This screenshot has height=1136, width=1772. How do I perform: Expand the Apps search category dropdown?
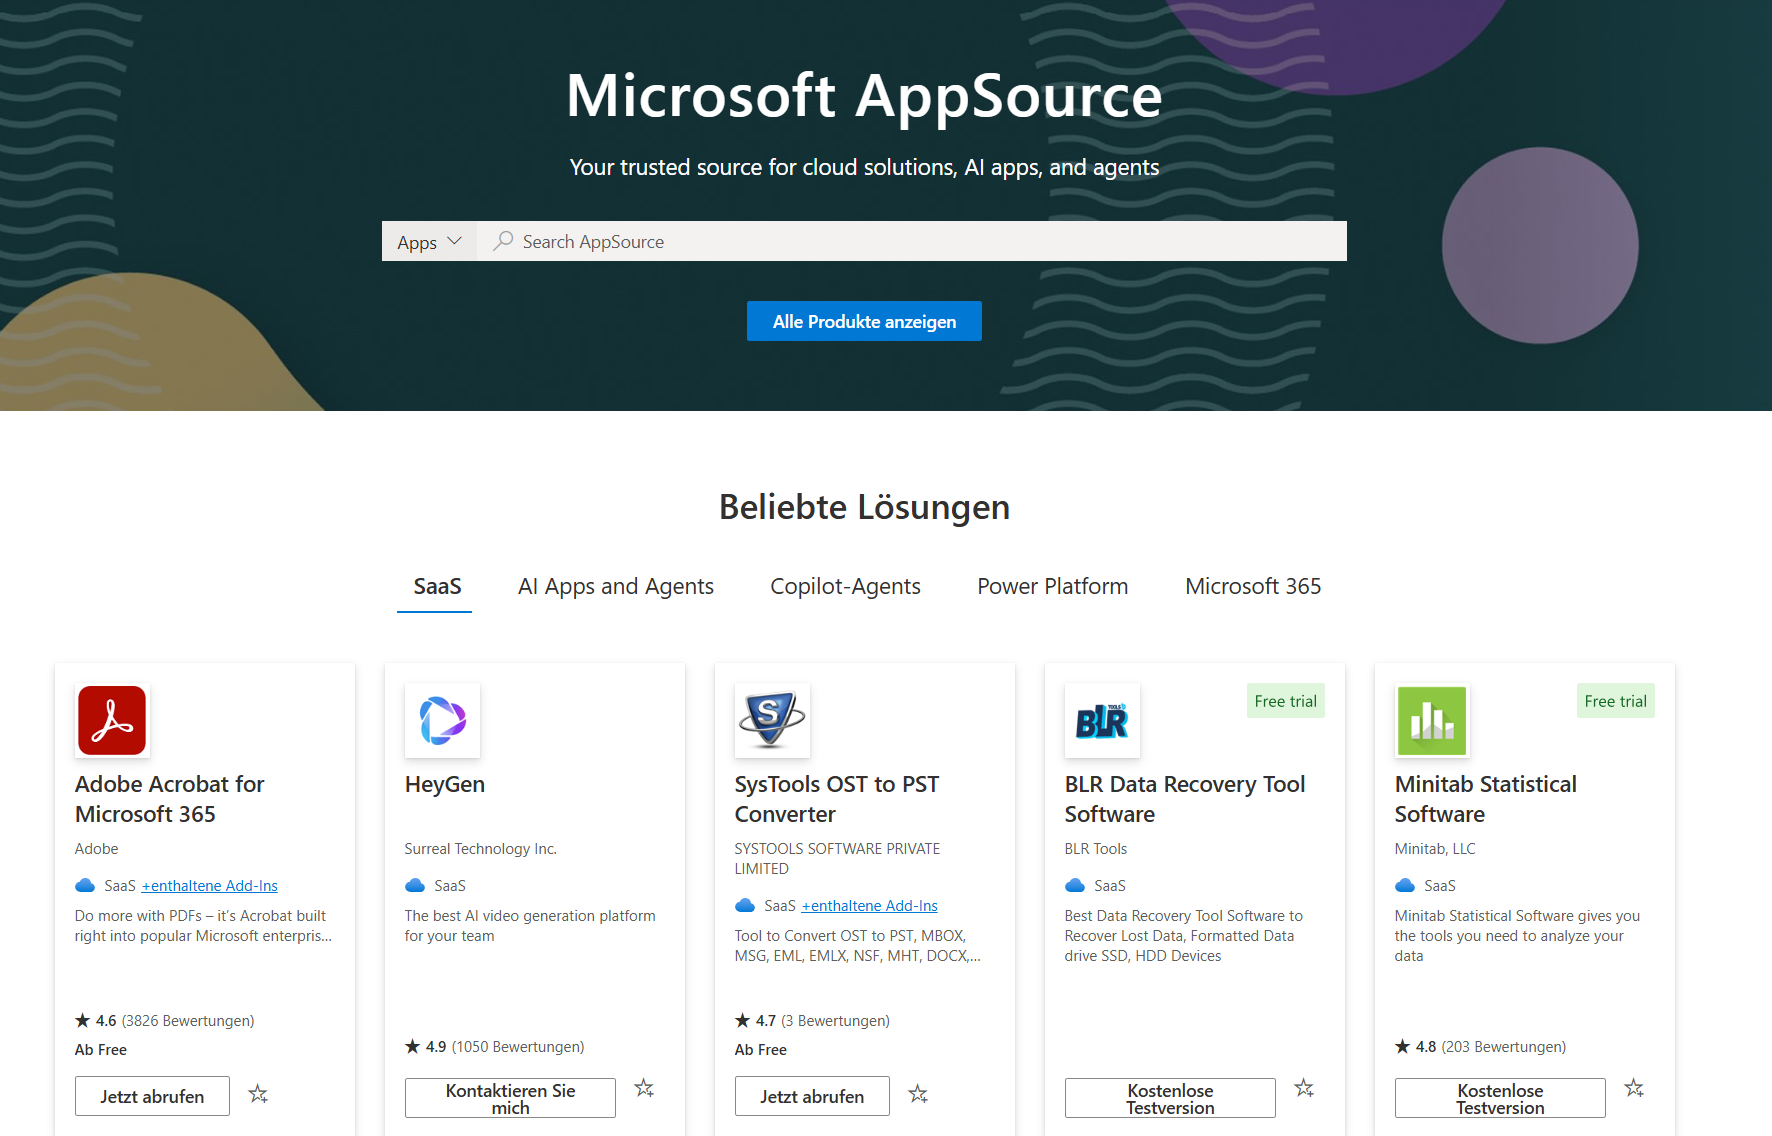click(x=429, y=241)
